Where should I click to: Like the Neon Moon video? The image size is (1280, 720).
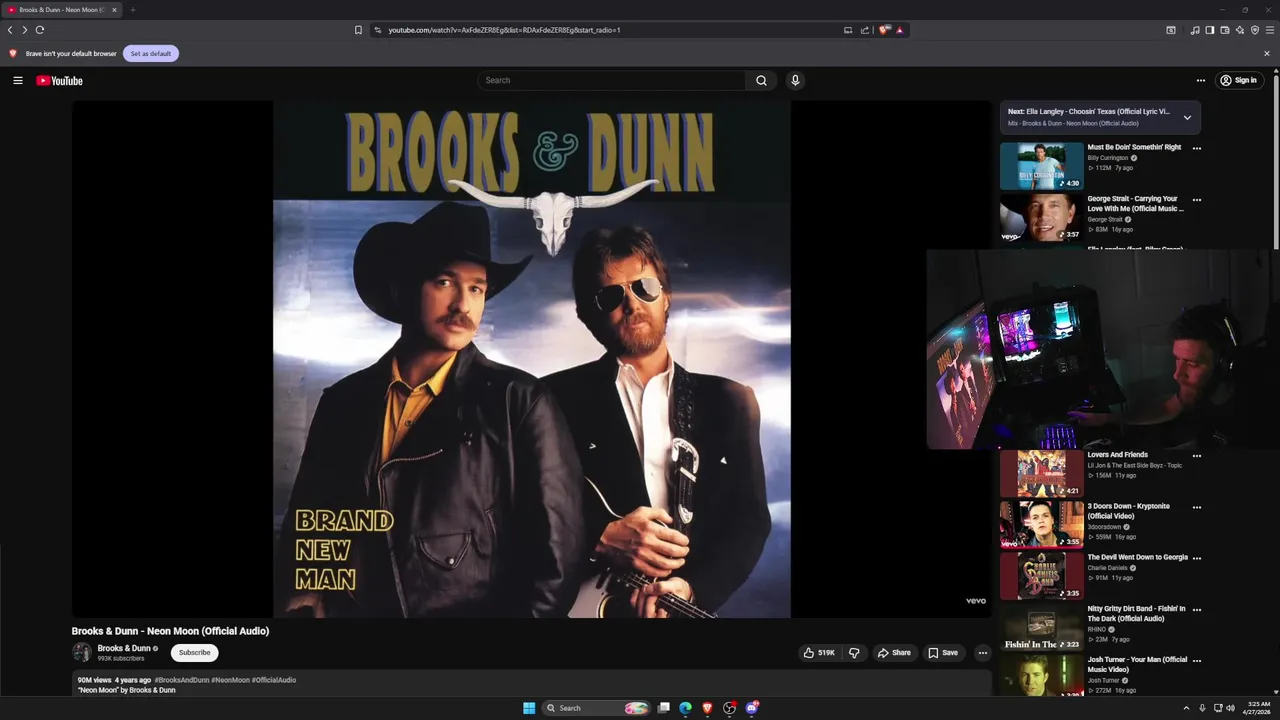819,653
